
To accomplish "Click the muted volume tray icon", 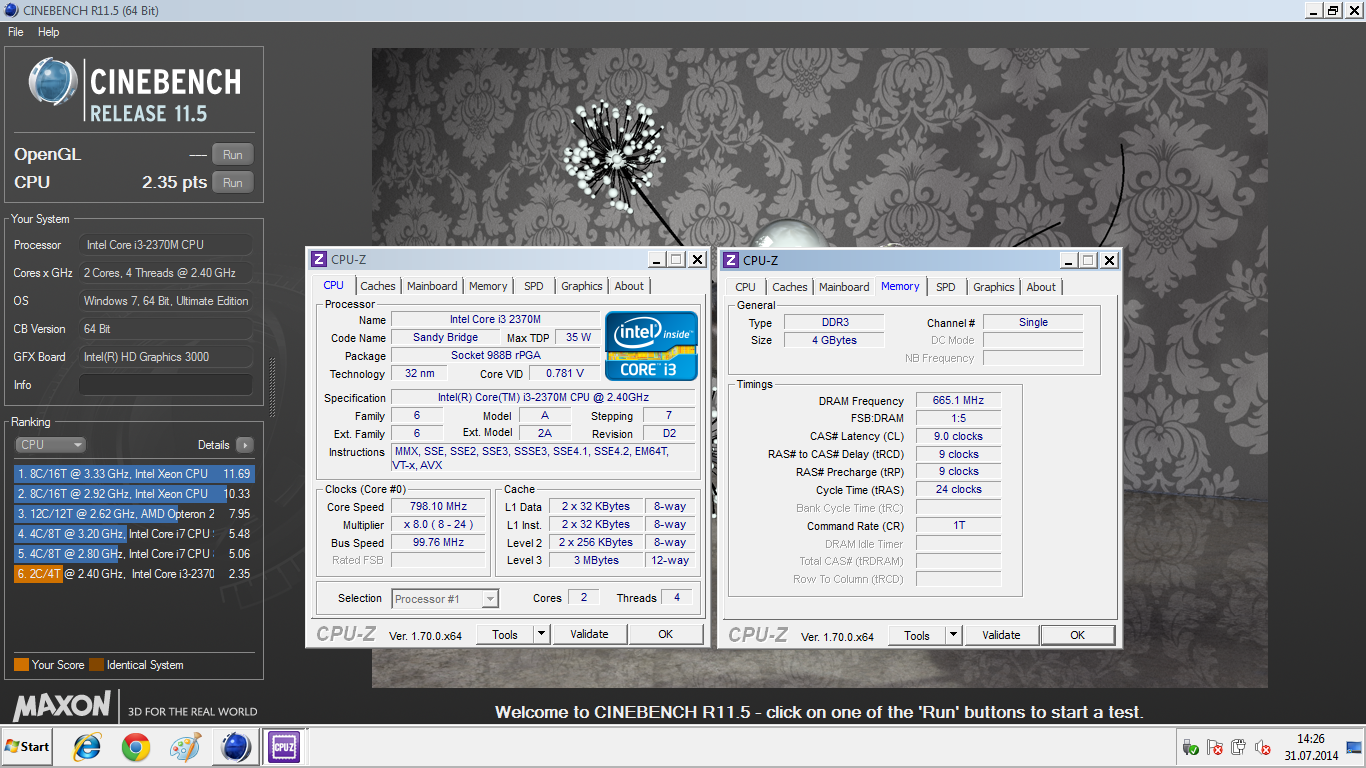I will (1263, 747).
